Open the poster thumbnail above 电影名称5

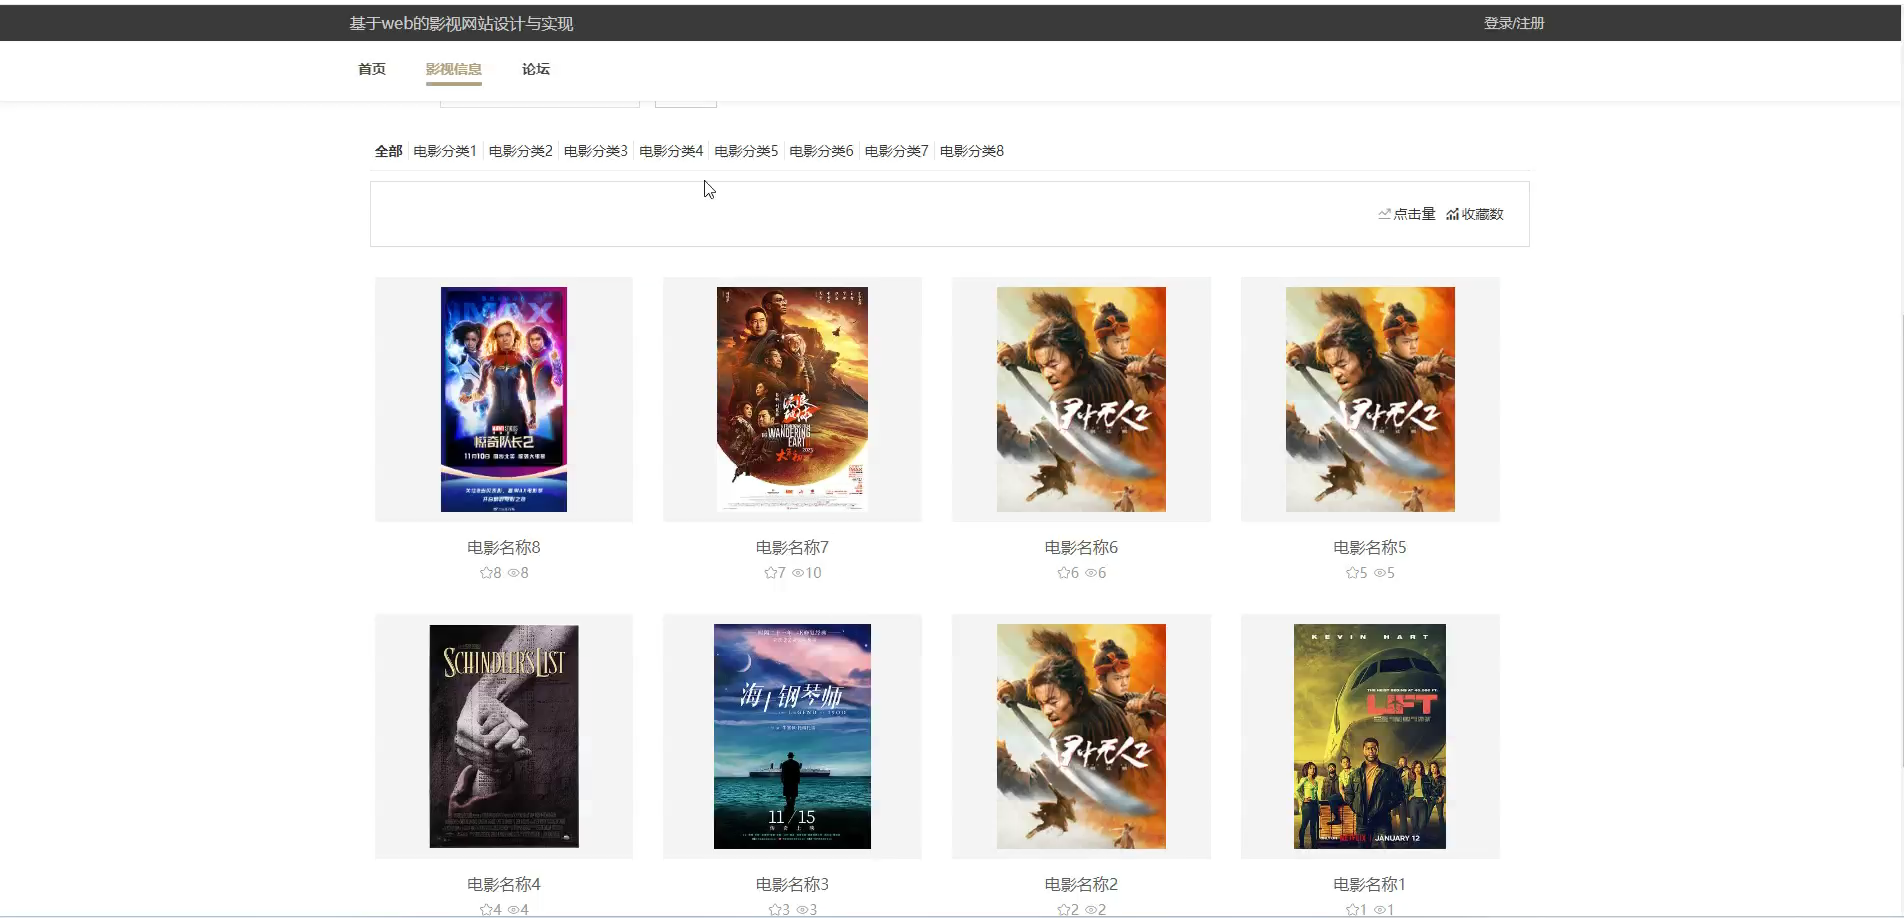coord(1370,399)
